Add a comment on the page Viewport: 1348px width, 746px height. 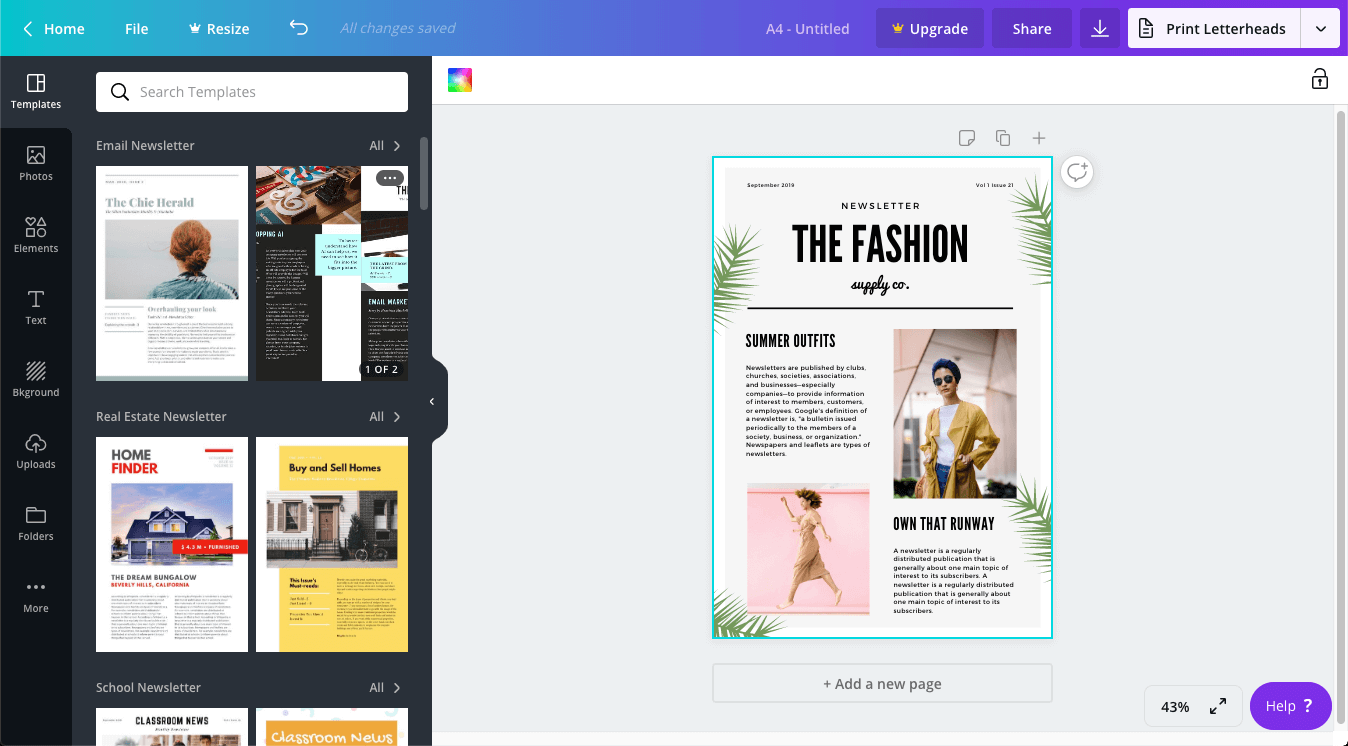(1077, 172)
